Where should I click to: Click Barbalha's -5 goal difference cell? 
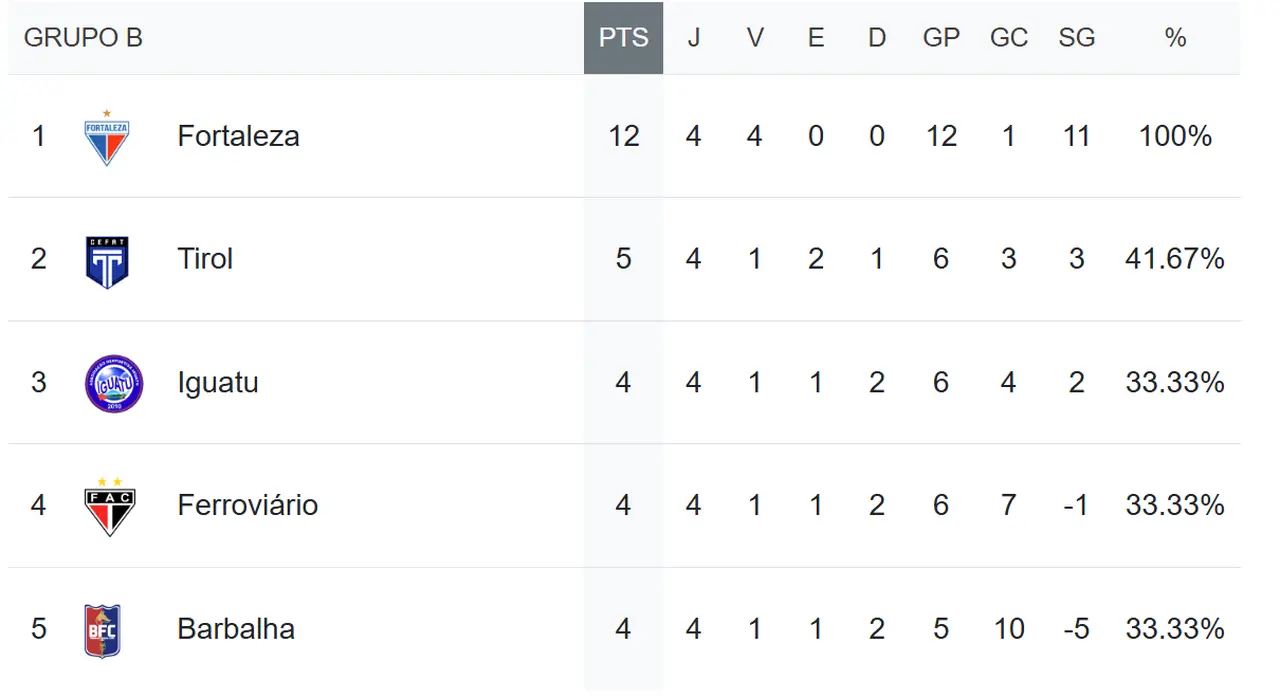point(1076,629)
